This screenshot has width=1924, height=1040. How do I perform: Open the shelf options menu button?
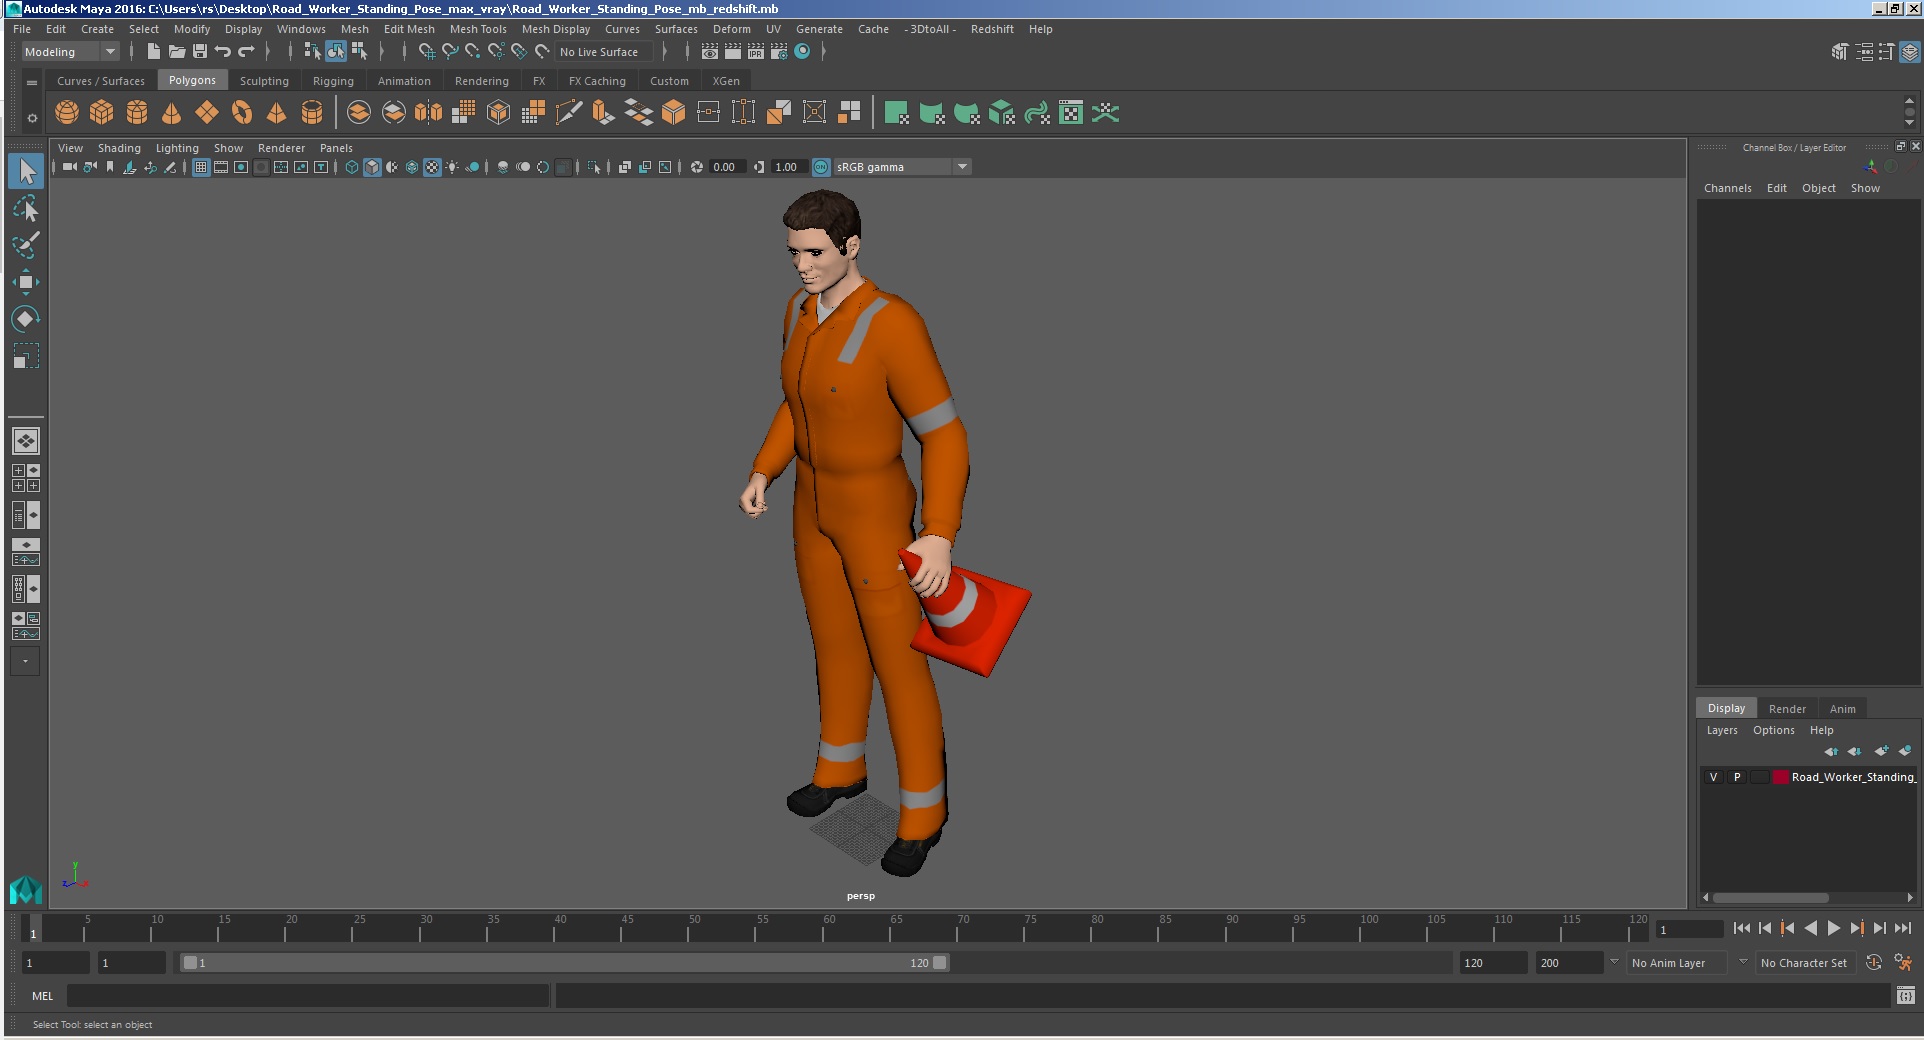tap(32, 118)
